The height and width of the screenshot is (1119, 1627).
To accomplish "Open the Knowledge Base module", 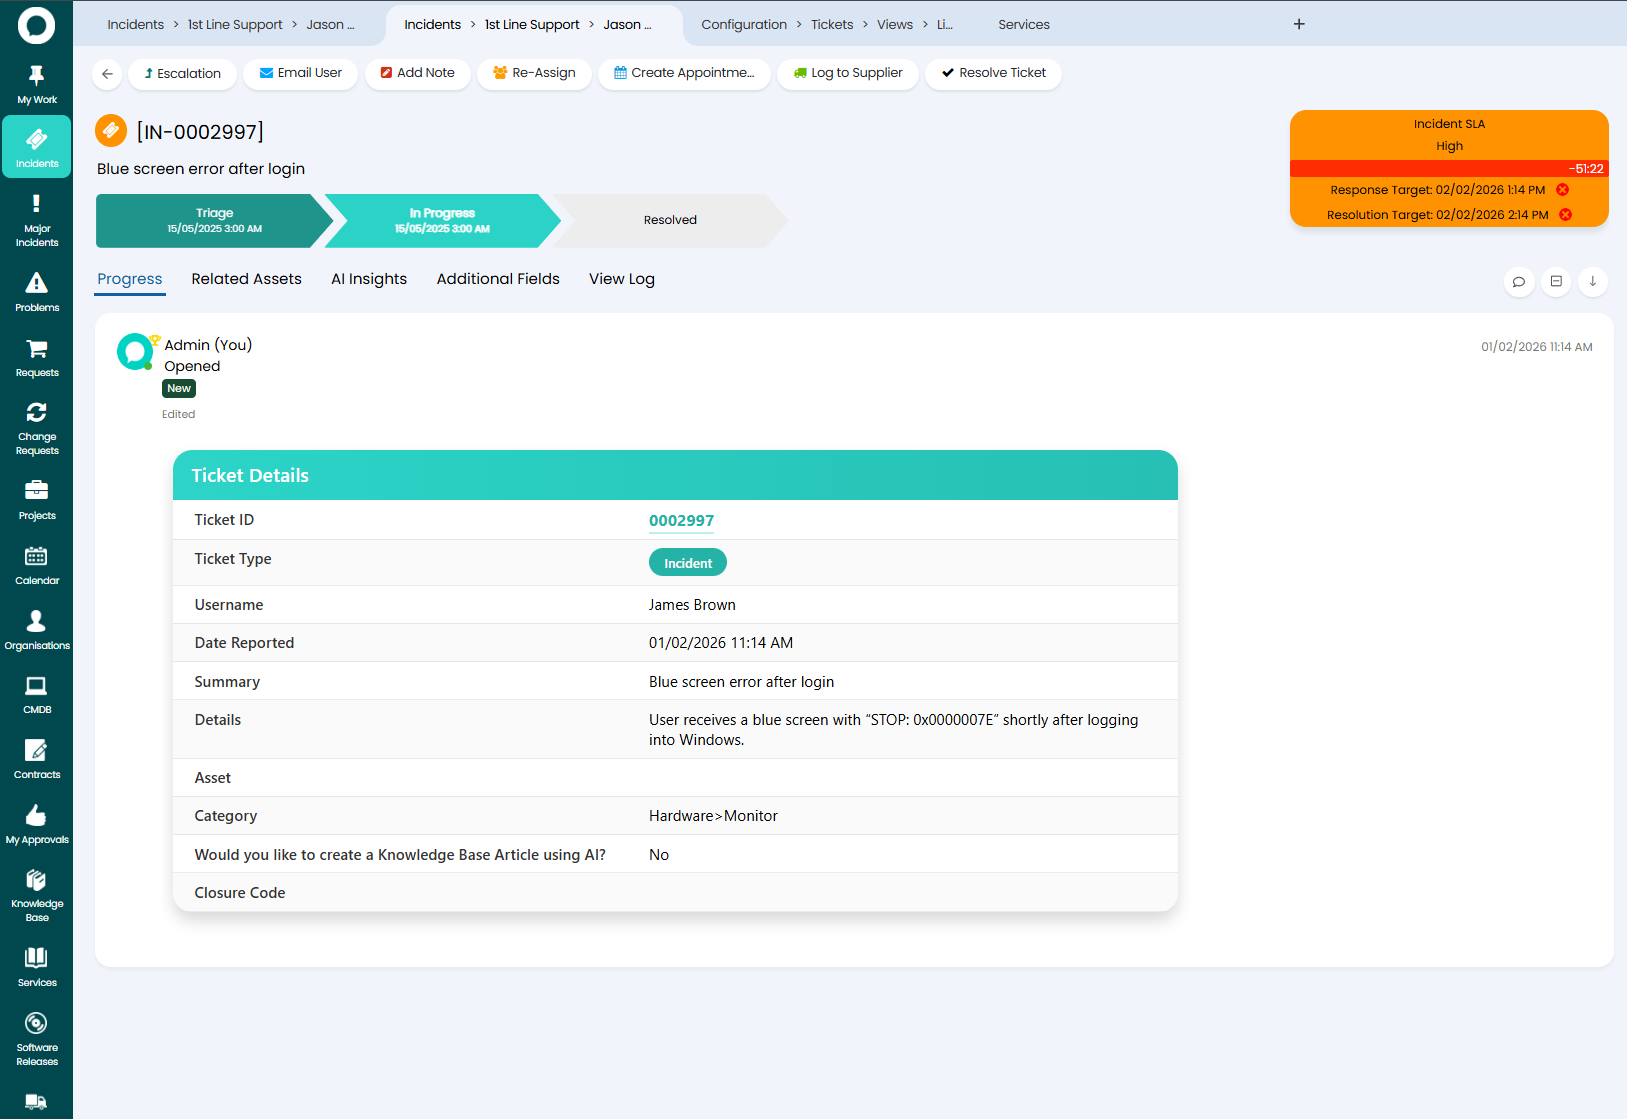I will tap(36, 895).
